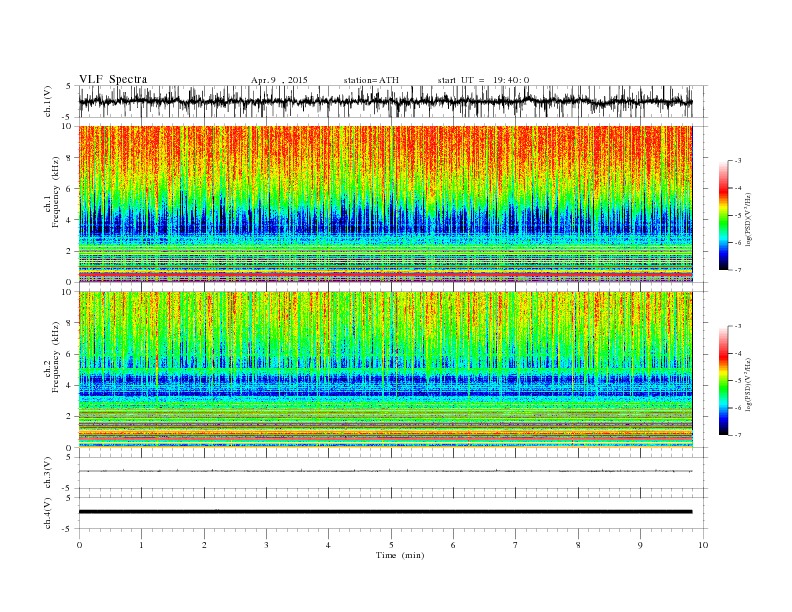Click the "Time (min)" axis label

(400, 555)
